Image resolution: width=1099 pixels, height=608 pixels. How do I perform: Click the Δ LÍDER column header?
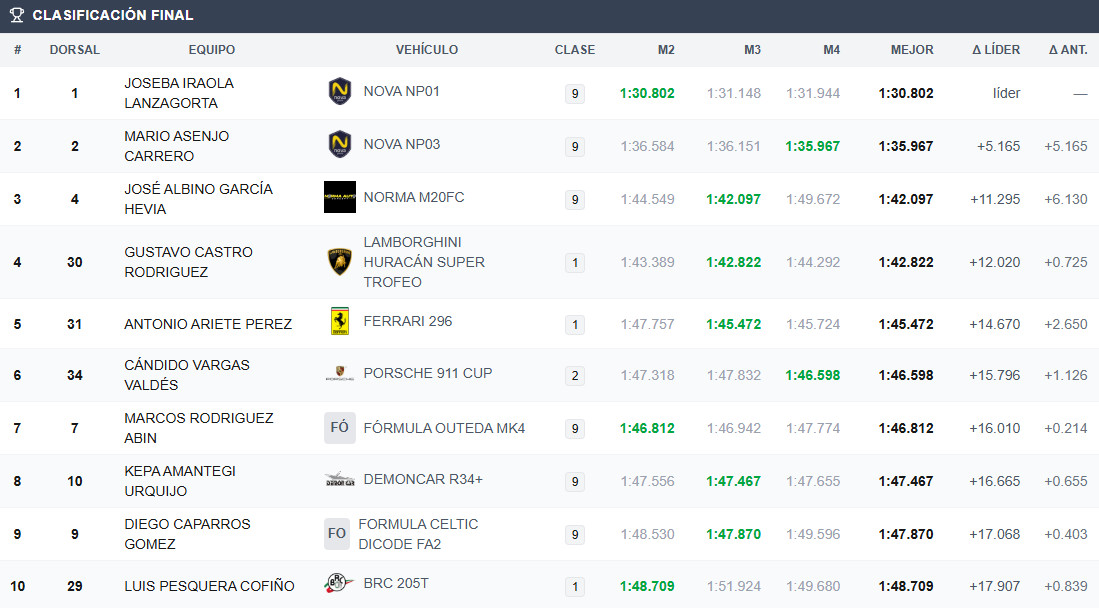click(996, 50)
